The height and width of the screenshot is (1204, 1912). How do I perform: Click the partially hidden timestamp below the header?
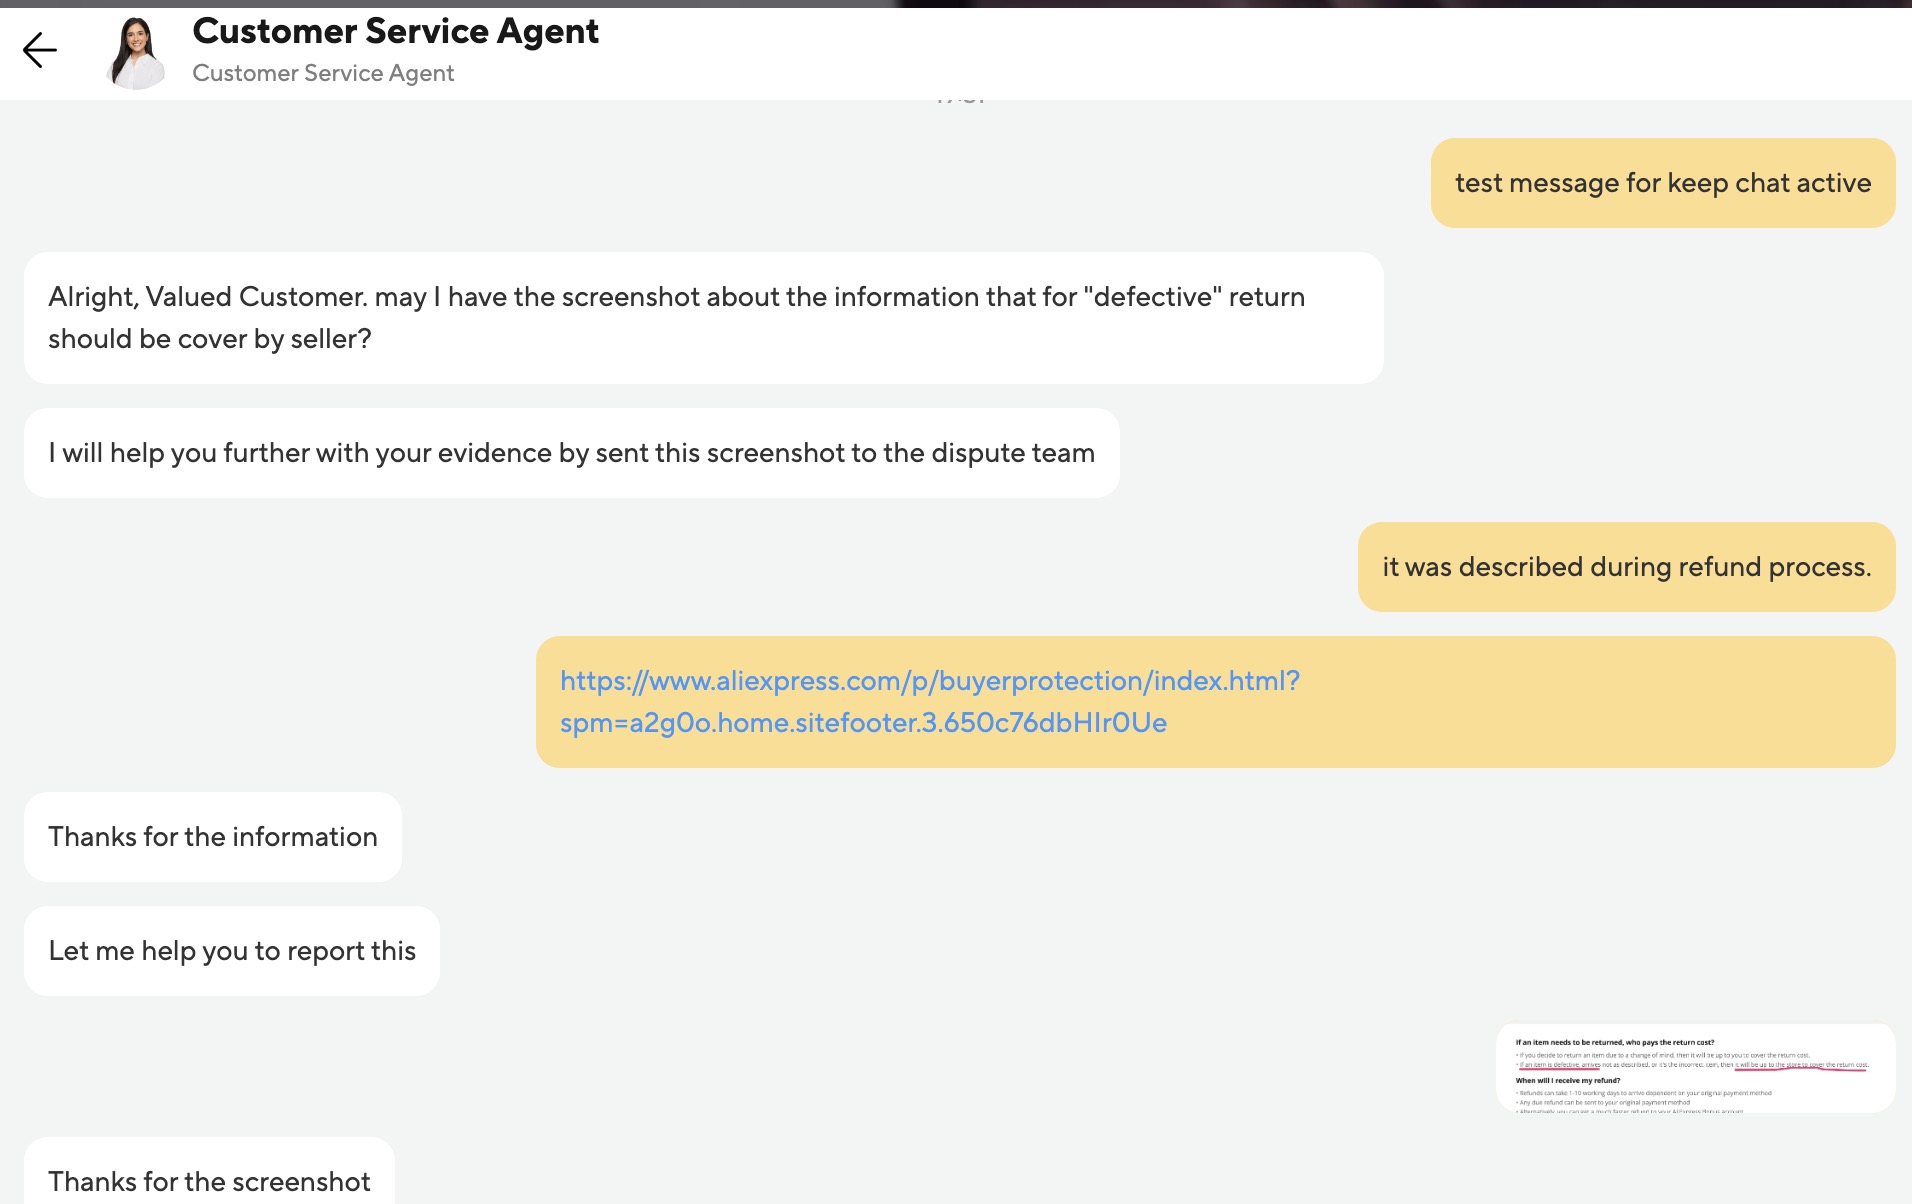pos(960,100)
